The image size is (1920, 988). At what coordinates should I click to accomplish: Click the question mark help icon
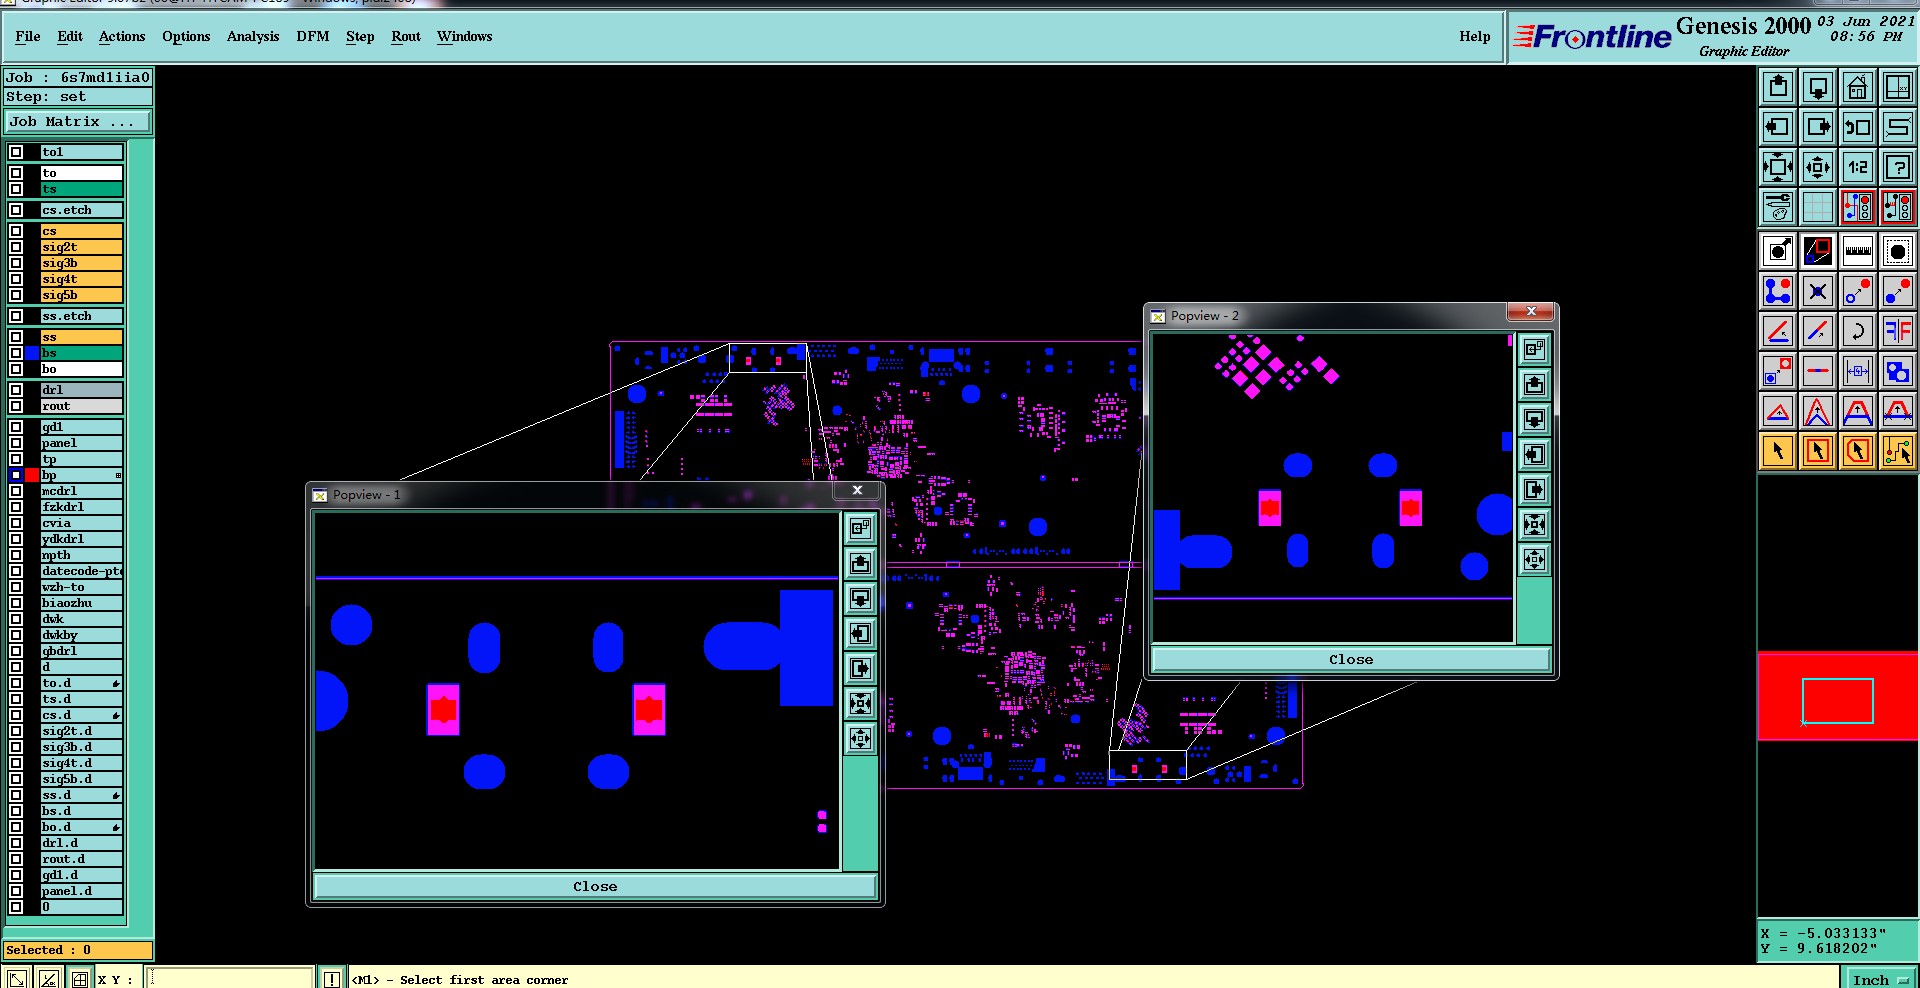point(1897,167)
